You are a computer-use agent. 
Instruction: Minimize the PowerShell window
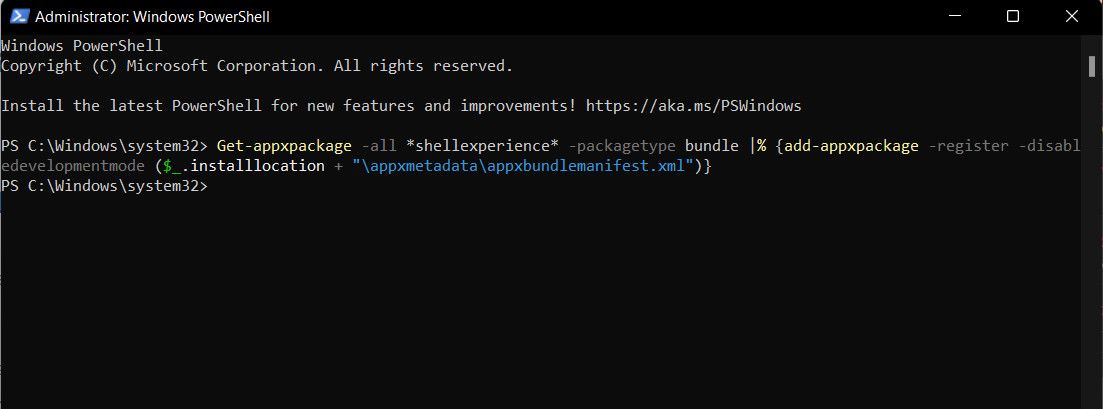pos(957,17)
